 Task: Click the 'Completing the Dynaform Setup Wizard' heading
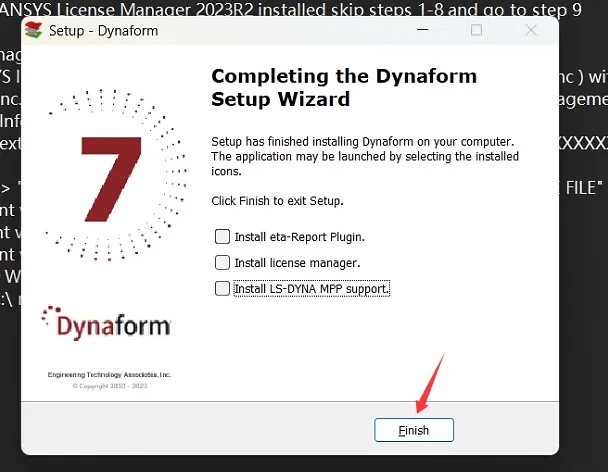(344, 88)
